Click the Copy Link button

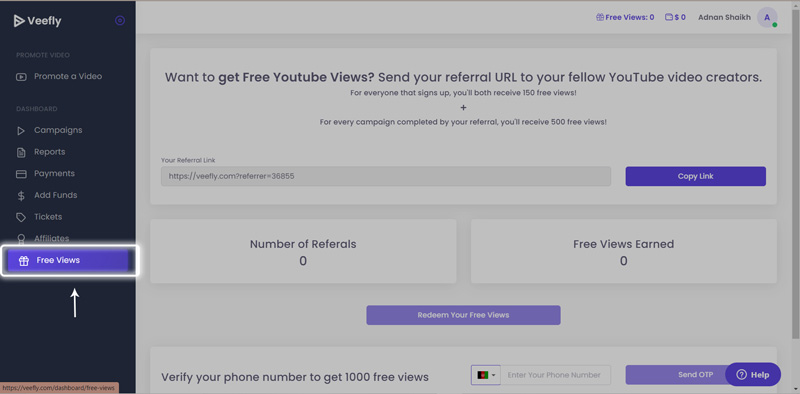click(695, 176)
